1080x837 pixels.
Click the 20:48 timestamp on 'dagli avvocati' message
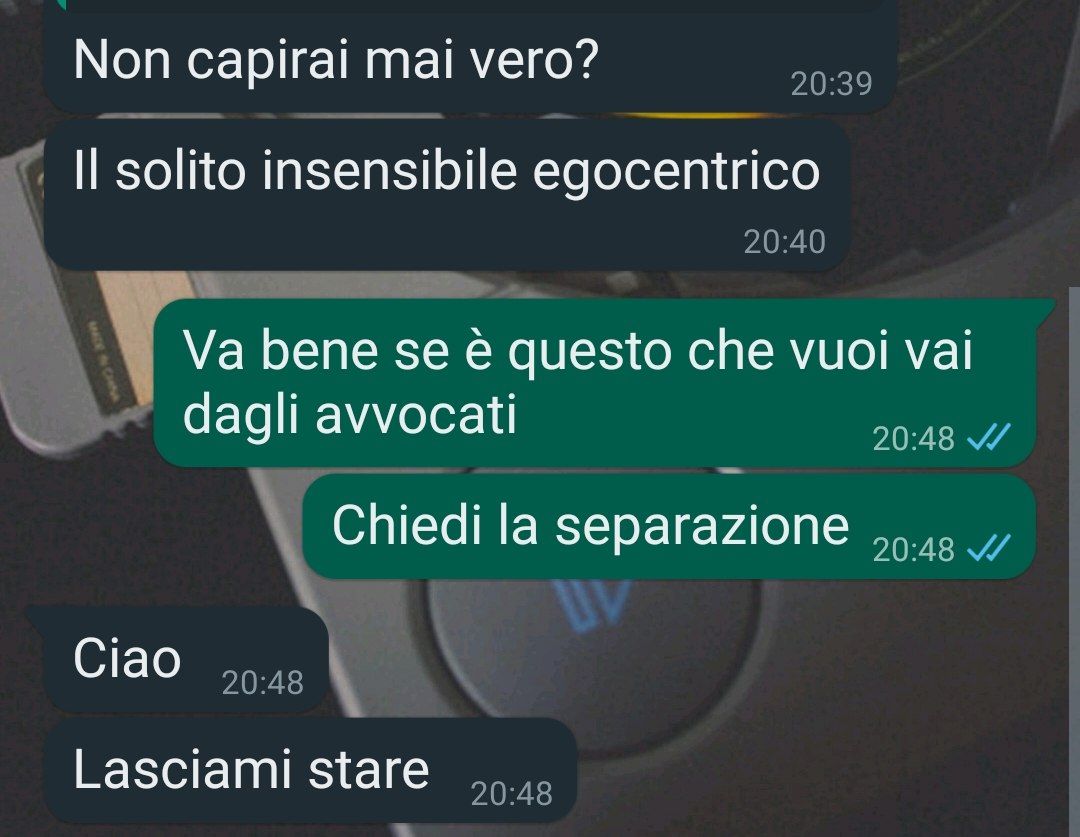pos(913,438)
